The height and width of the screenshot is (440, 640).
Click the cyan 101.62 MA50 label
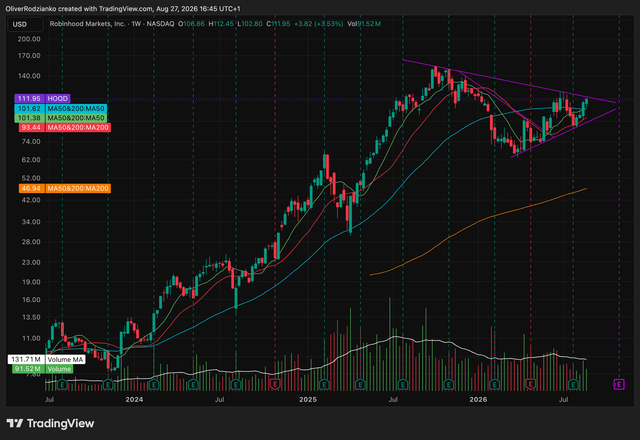click(x=60, y=109)
